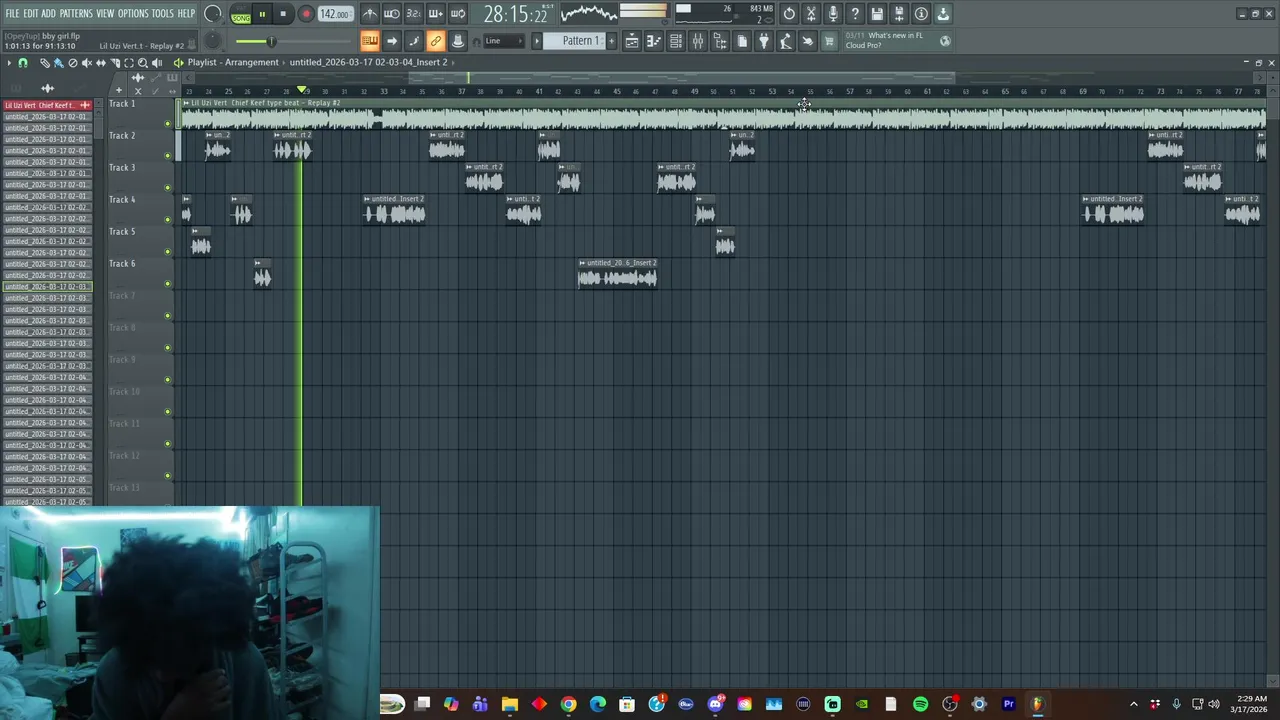The width and height of the screenshot is (1280, 720).
Task: Open the shopping cart content library
Action: [x=829, y=41]
